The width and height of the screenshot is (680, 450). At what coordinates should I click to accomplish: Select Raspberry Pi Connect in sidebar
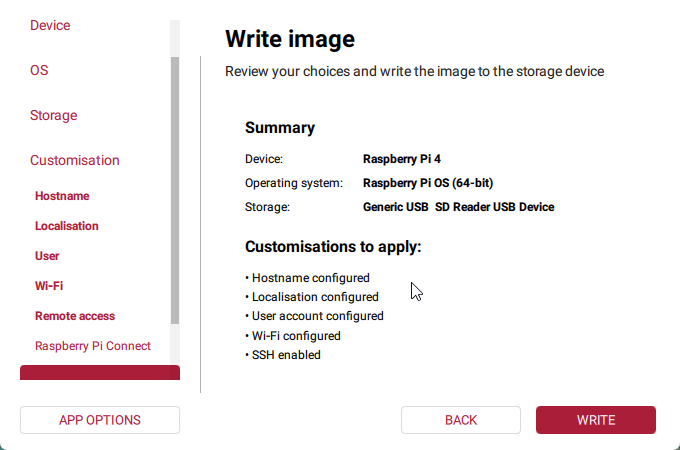pyautogui.click(x=93, y=346)
